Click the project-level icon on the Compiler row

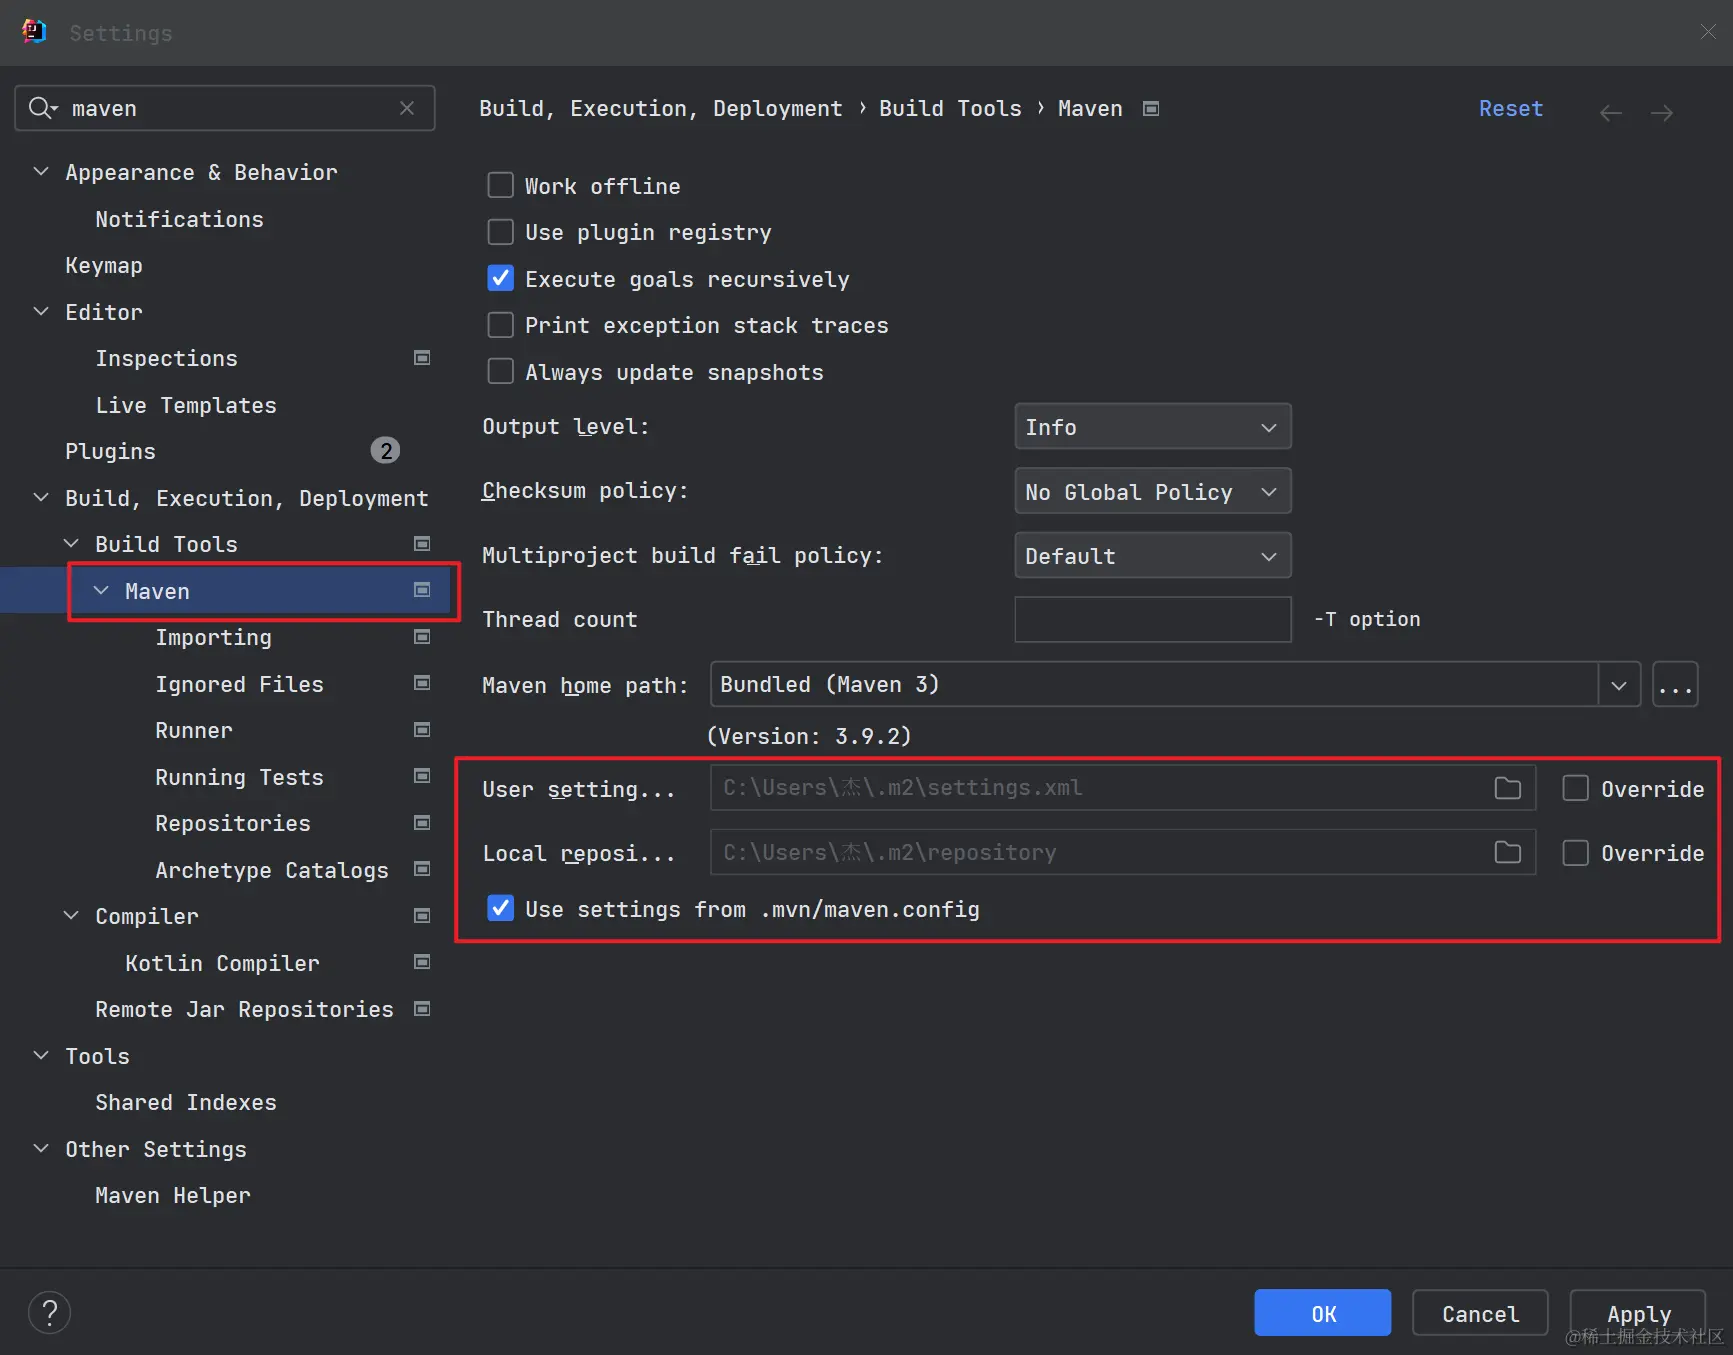[422, 916]
